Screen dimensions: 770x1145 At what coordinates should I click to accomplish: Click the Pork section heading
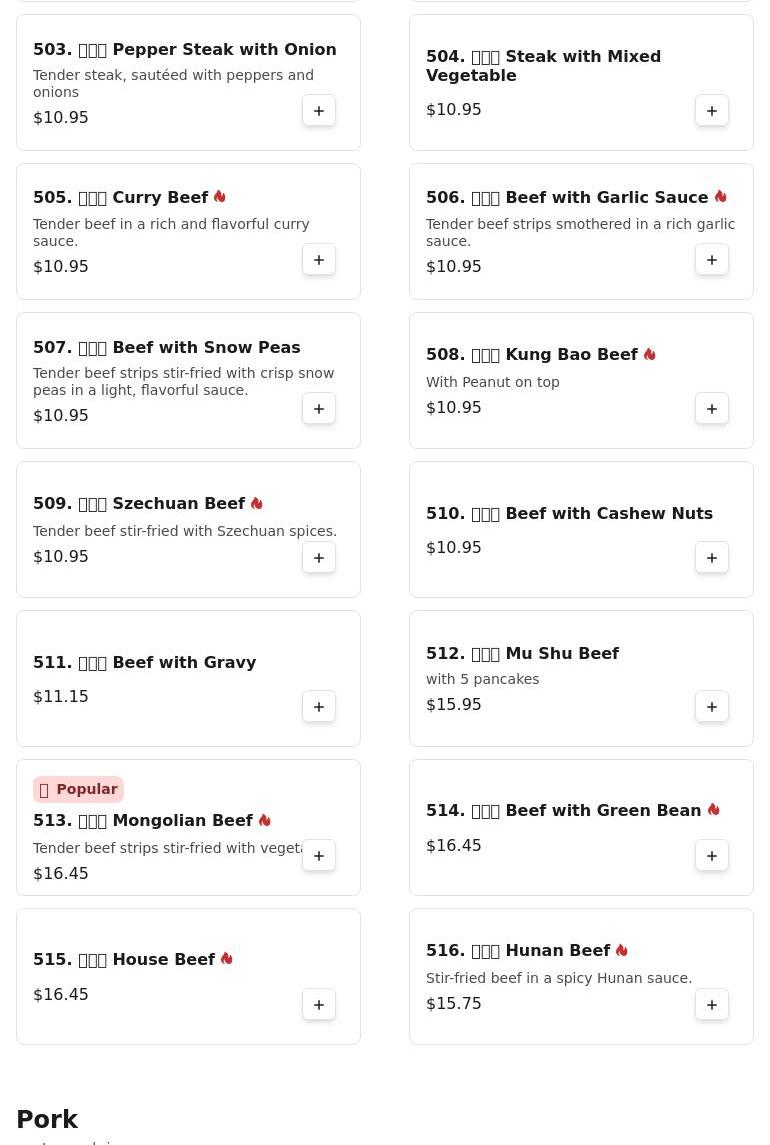(x=47, y=1120)
